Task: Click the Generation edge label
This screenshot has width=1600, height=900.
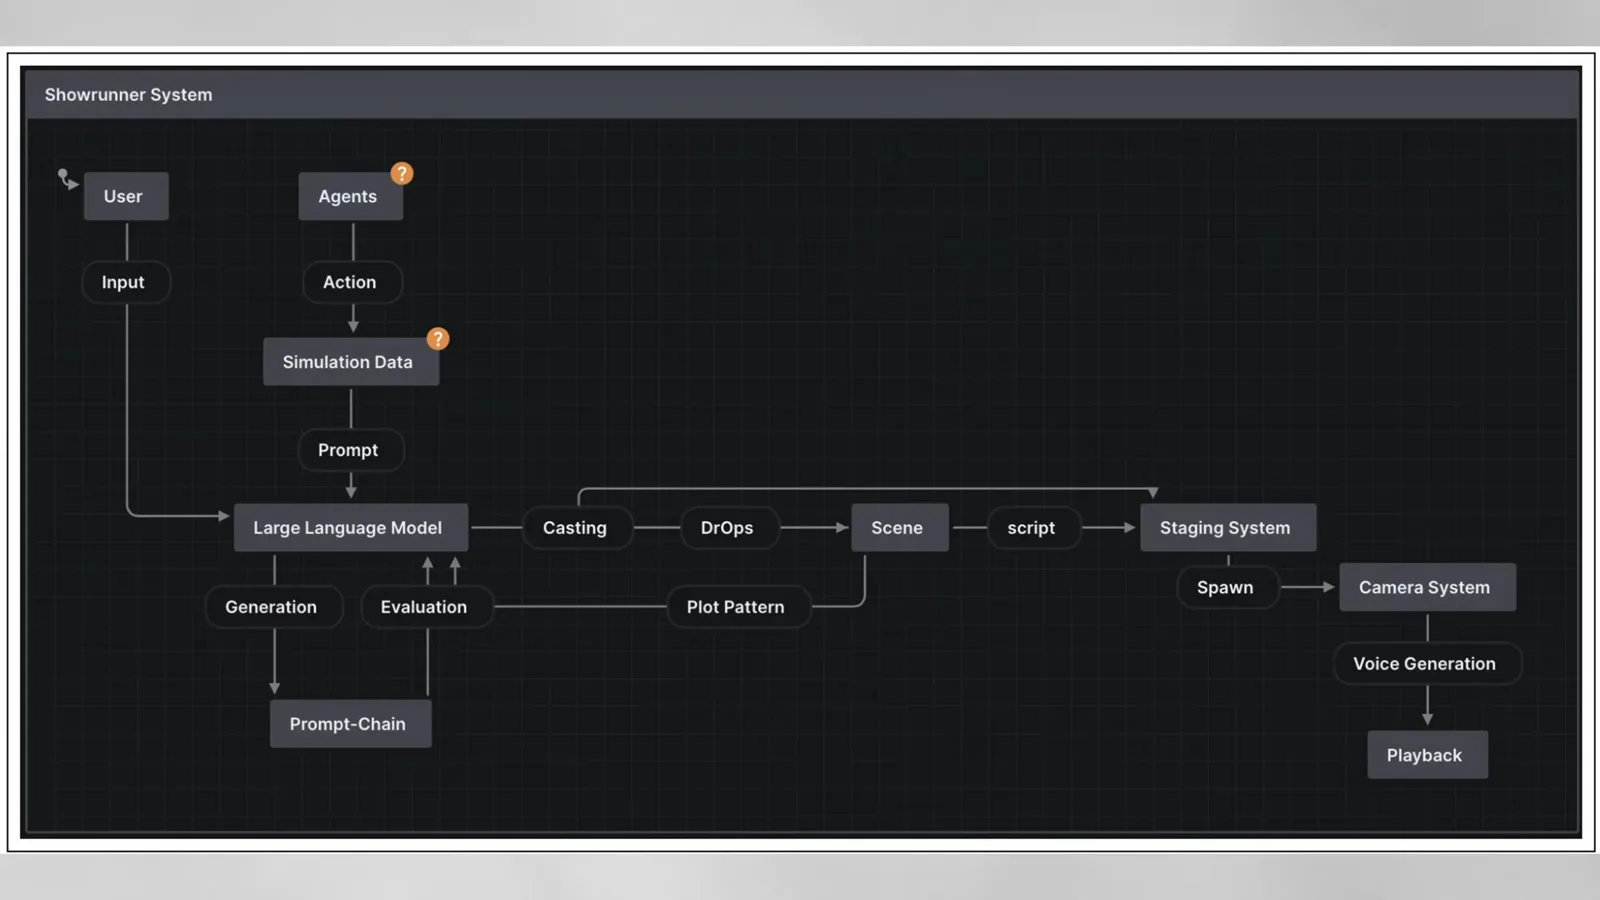Action: point(274,607)
